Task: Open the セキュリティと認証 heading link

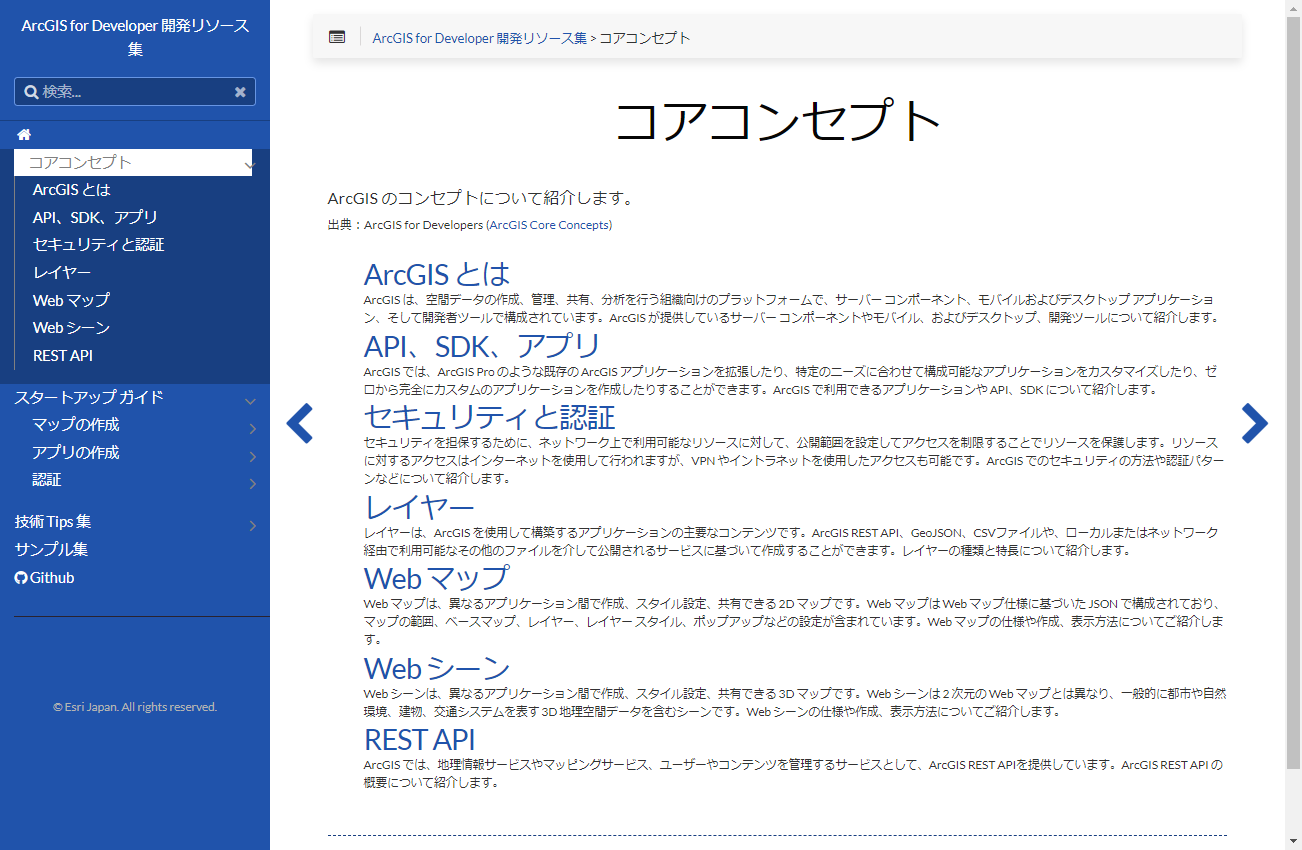Action: 490,417
